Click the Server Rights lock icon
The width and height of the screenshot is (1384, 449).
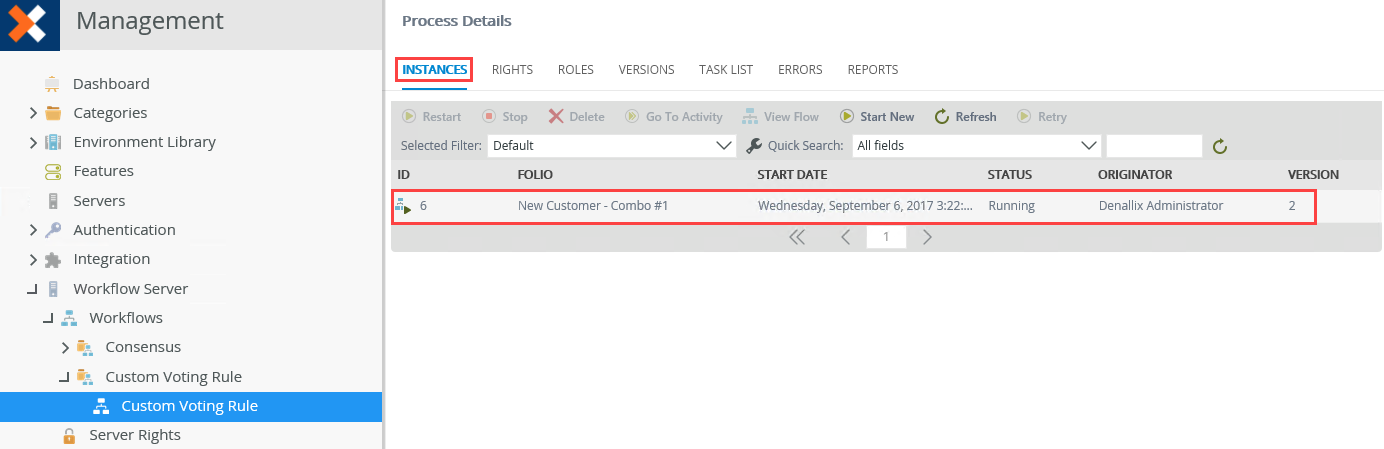[x=69, y=435]
